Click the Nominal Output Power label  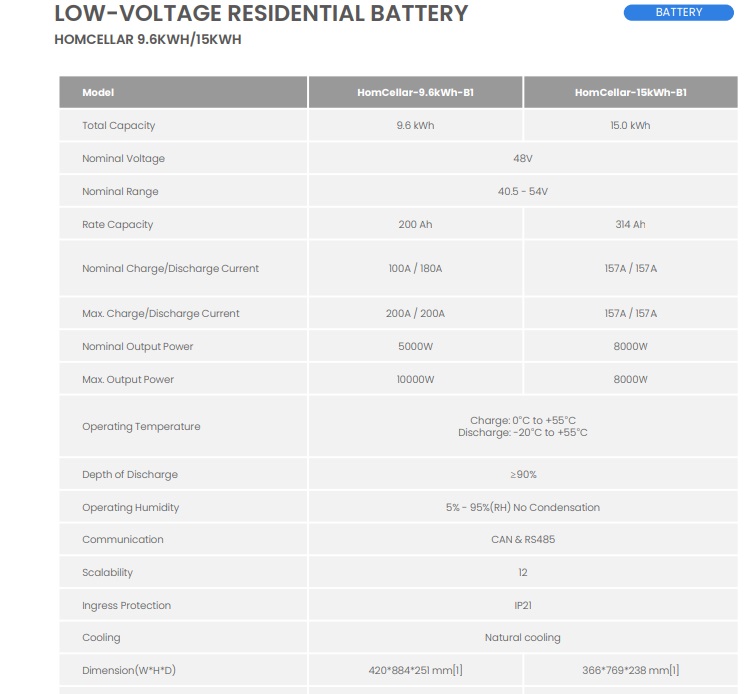[138, 346]
